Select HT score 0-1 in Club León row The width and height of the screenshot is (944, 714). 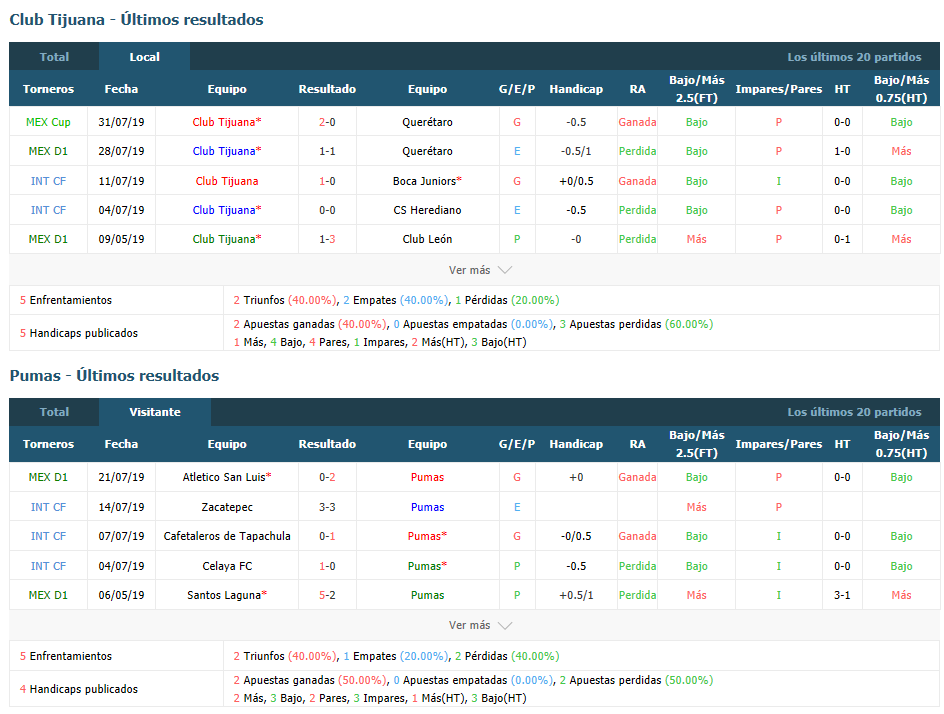842,239
